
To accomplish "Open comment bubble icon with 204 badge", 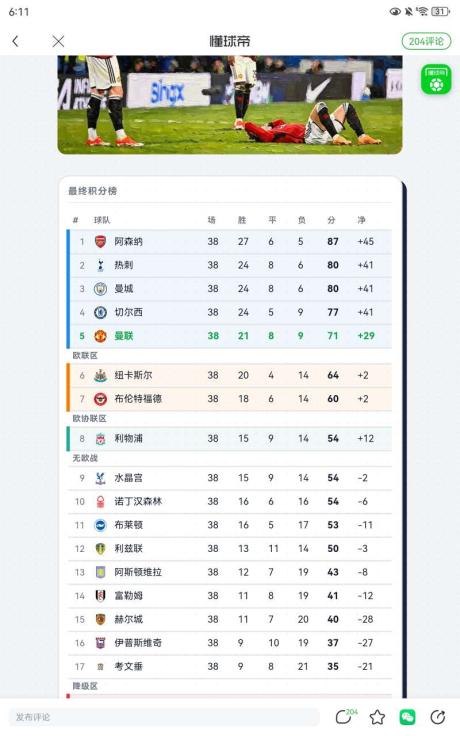I will tap(345, 716).
